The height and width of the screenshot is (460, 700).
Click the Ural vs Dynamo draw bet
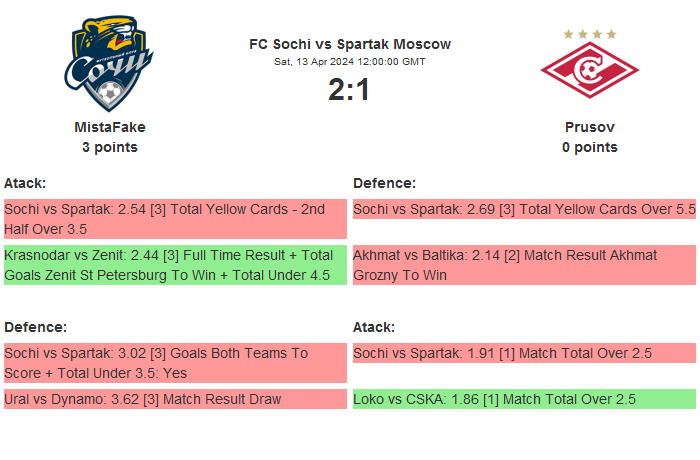[175, 399]
